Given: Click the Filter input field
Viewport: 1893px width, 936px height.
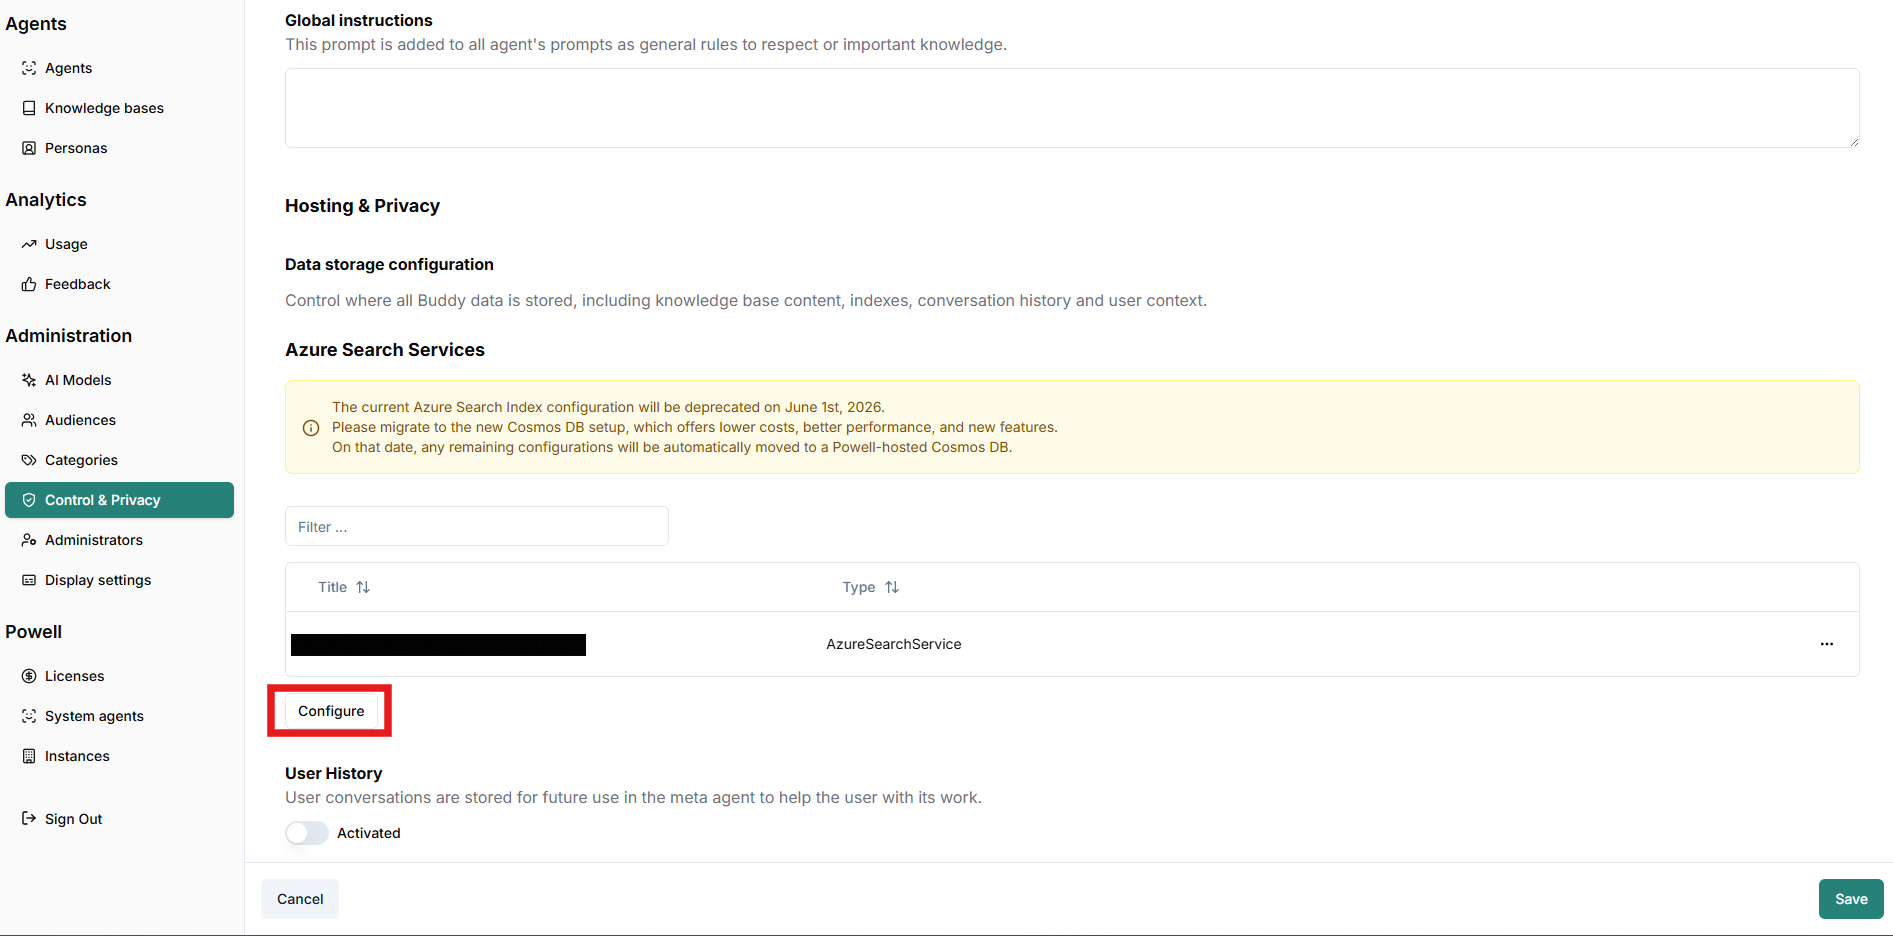Looking at the screenshot, I should (477, 526).
